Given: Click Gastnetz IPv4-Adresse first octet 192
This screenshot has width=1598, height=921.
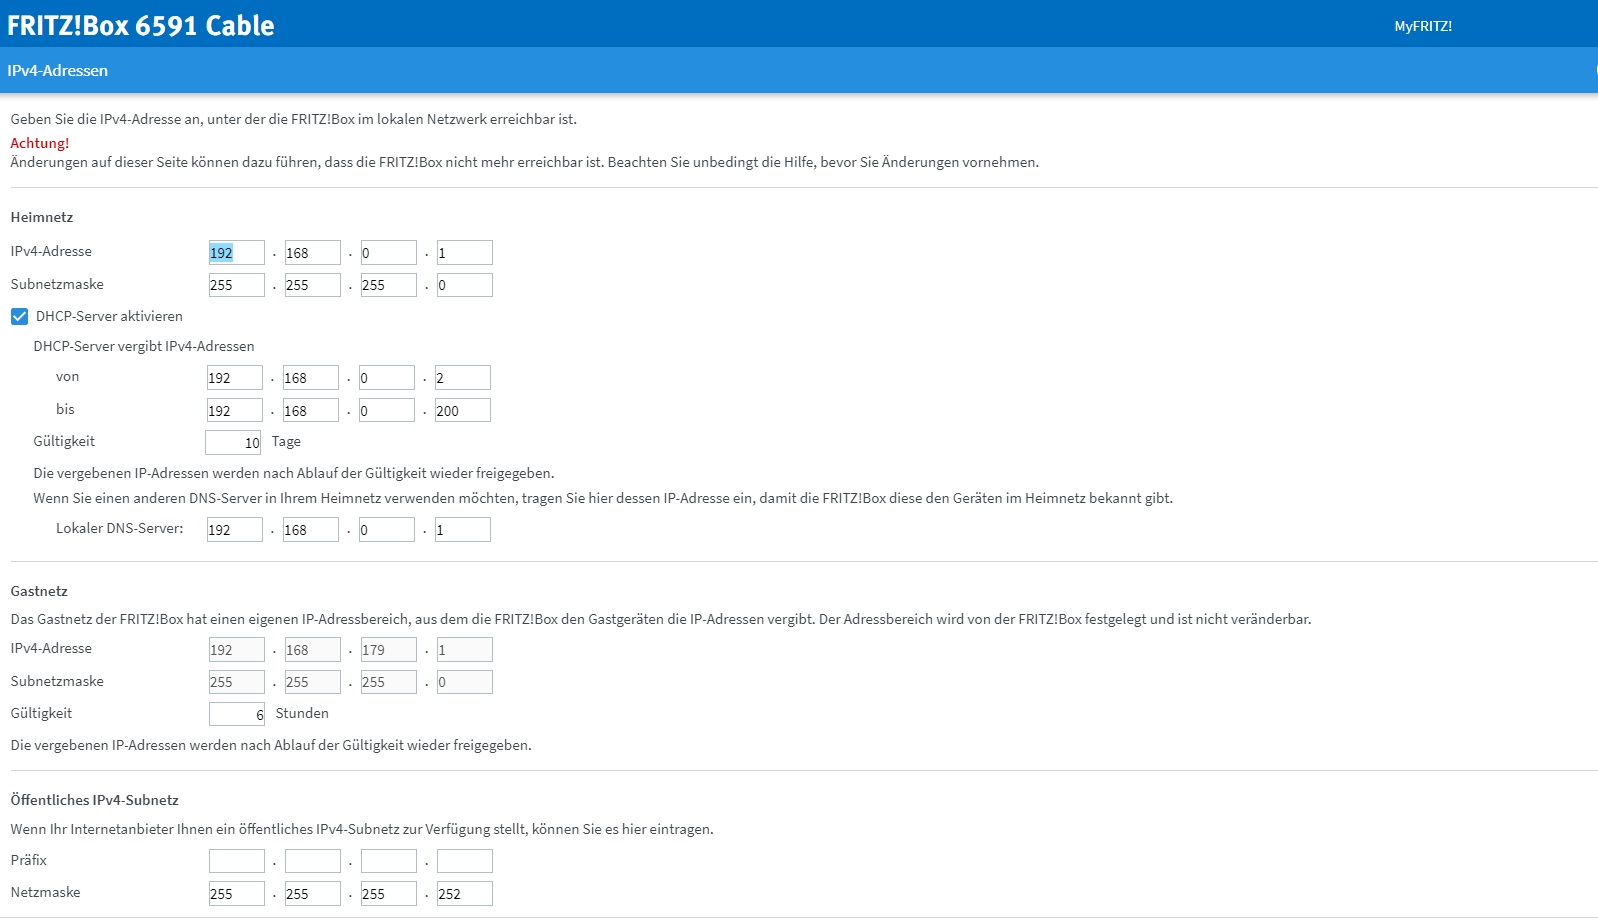Looking at the screenshot, I should [x=237, y=650].
